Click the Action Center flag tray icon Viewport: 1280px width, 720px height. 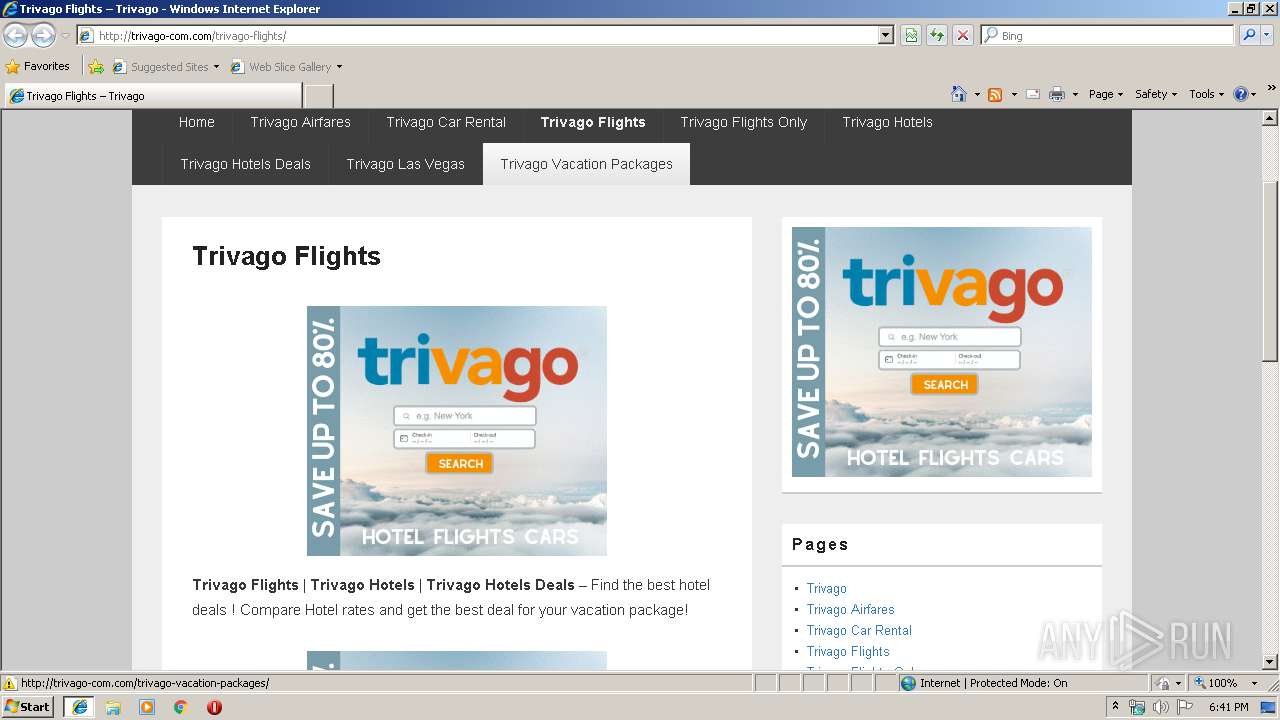pos(1184,707)
